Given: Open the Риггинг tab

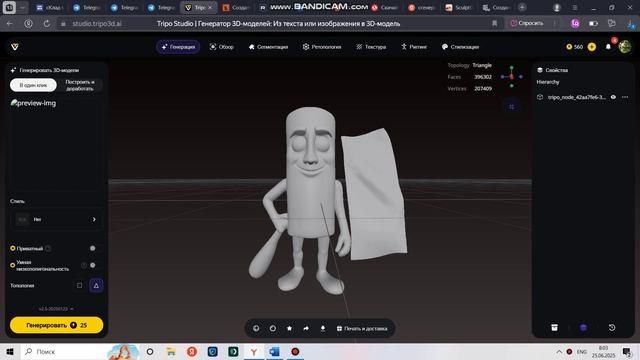Looking at the screenshot, I should pos(414,47).
